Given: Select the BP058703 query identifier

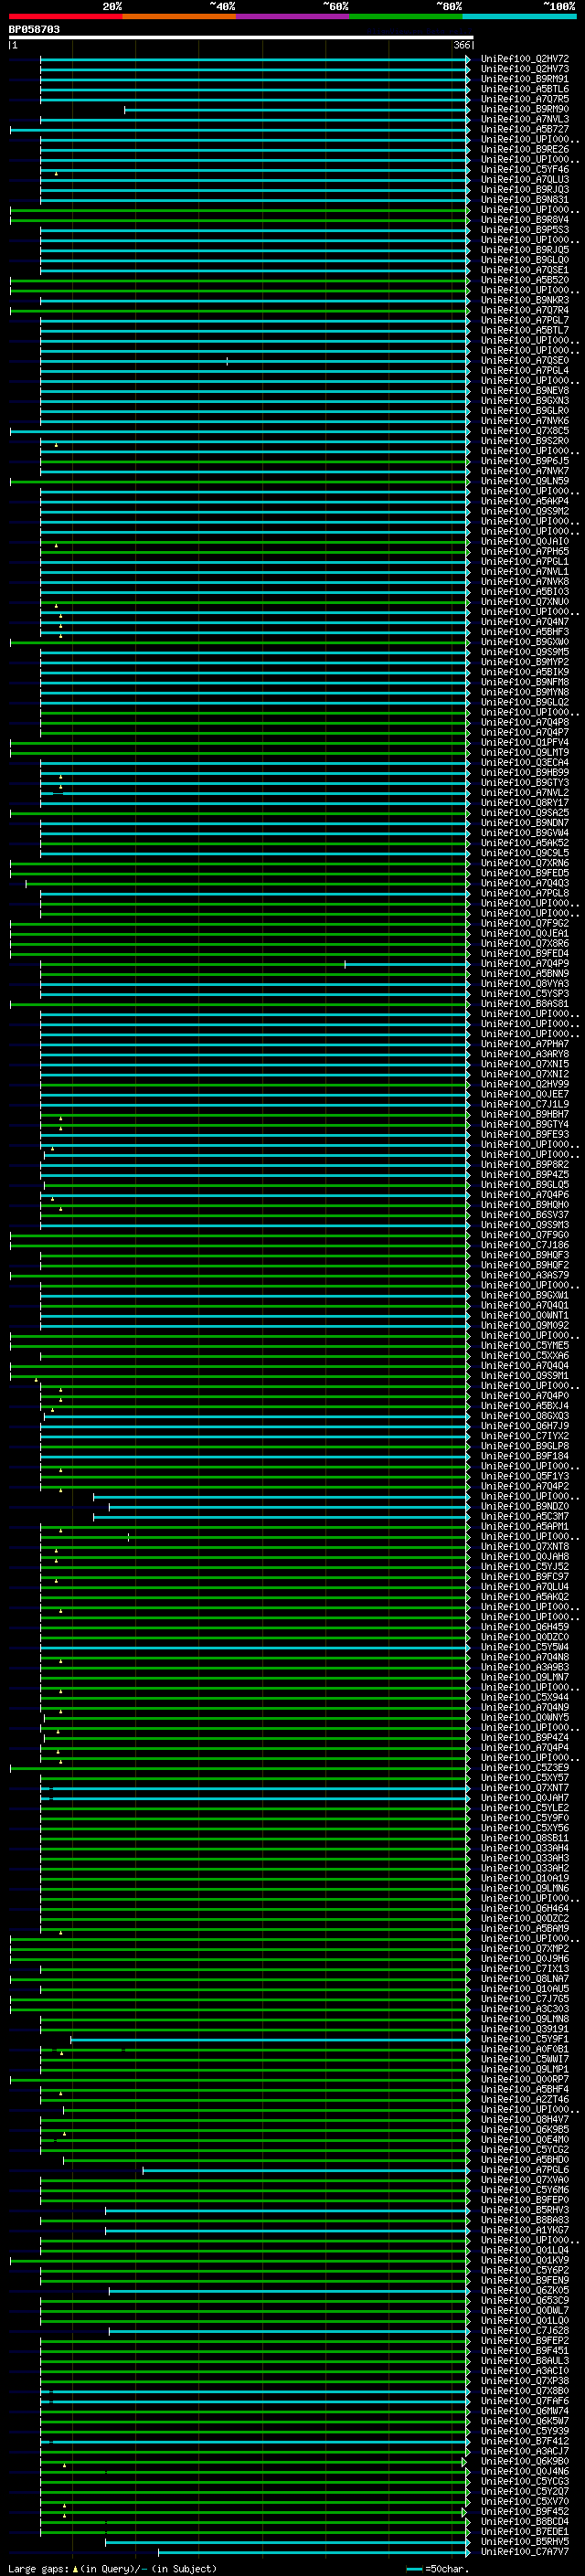Looking at the screenshot, I should click(x=34, y=30).
